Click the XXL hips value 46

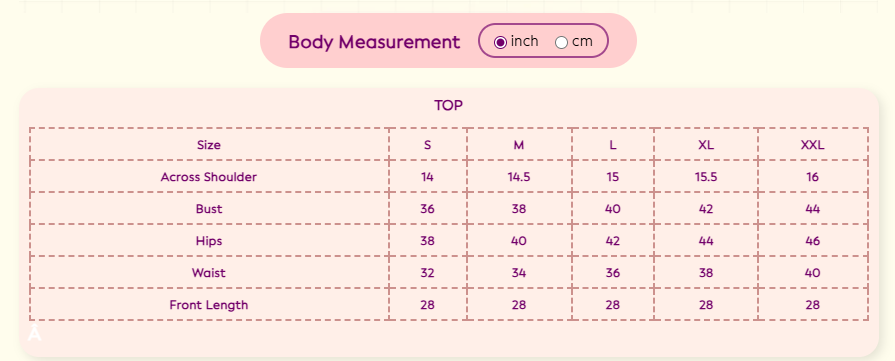pyautogui.click(x=813, y=241)
